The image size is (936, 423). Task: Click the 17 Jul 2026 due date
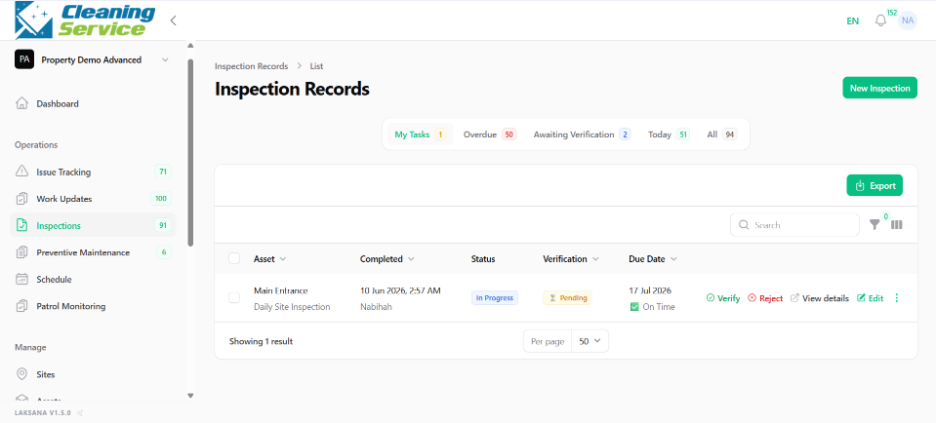650,291
